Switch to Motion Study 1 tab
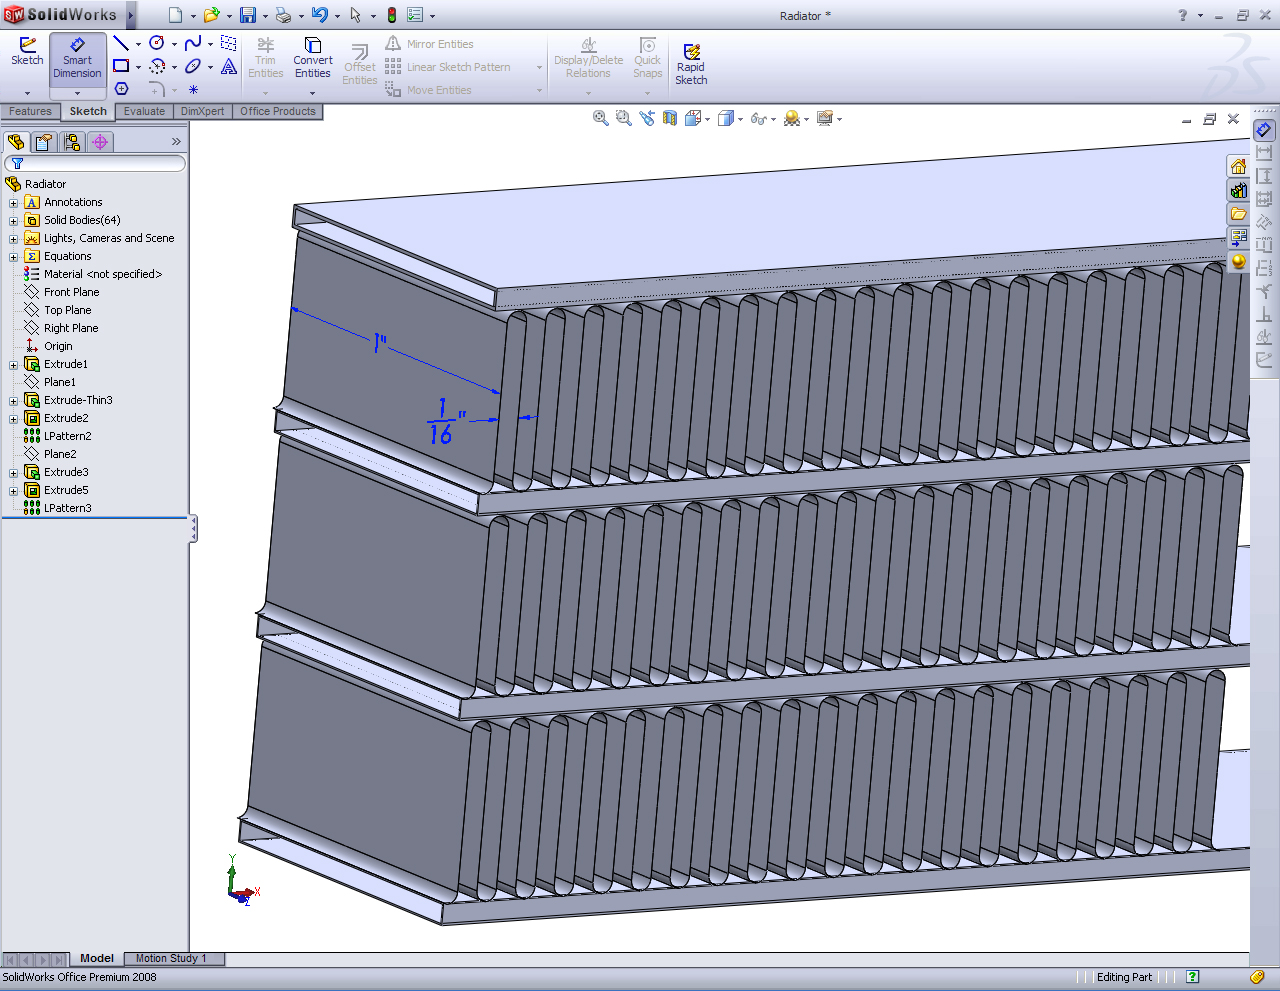Screen dimensions: 1280x991 click(171, 958)
